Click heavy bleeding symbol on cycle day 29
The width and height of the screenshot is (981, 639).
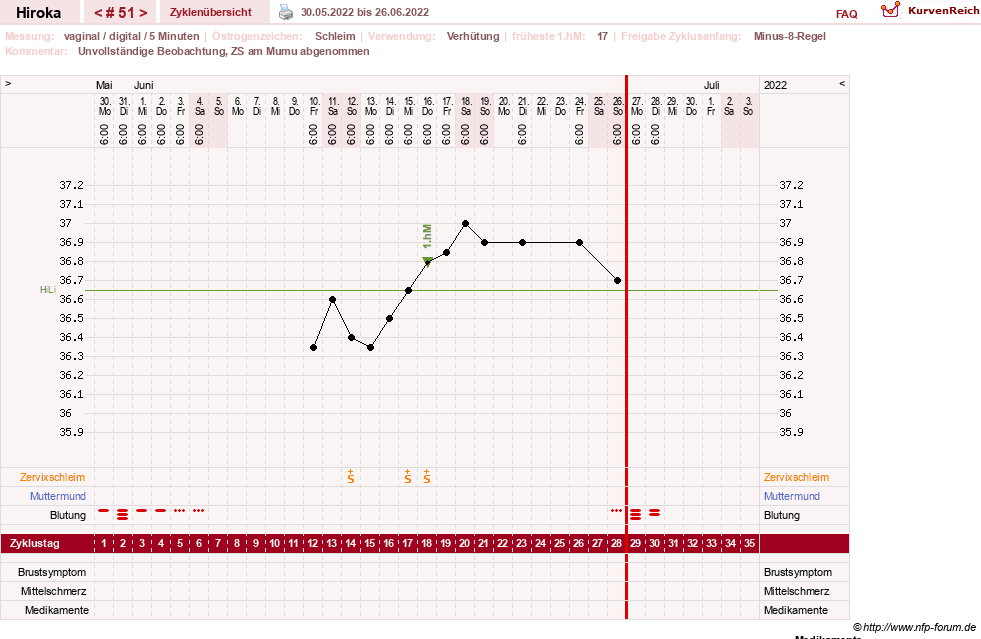[636, 514]
